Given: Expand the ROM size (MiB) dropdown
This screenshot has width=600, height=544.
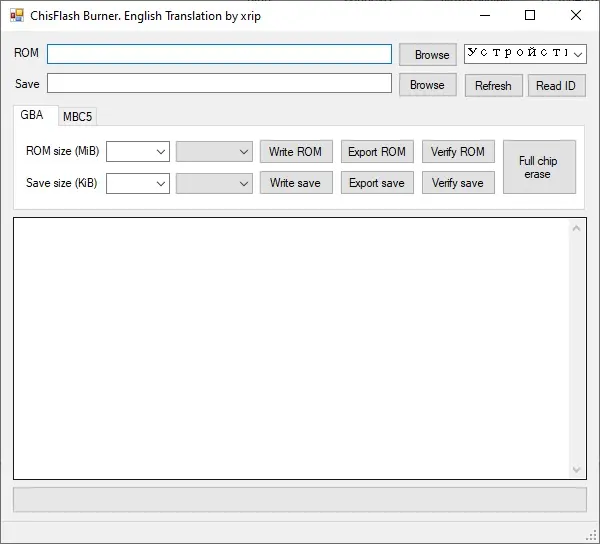Looking at the screenshot, I should (x=138, y=151).
